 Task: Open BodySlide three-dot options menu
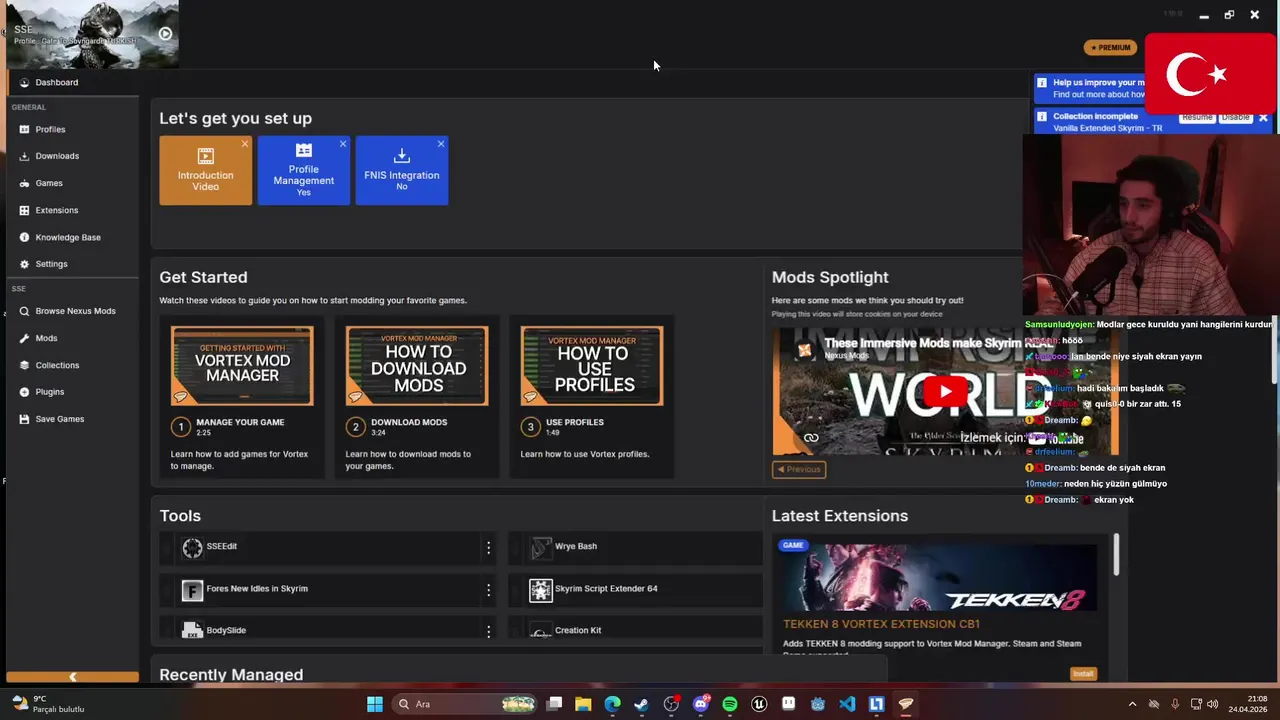point(488,631)
